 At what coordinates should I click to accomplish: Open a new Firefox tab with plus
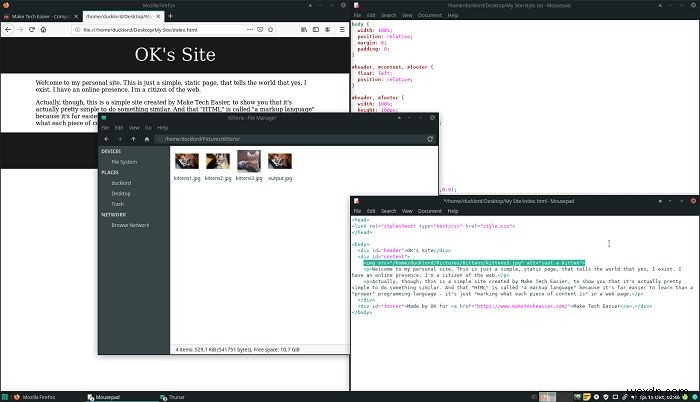pyautogui.click(x=170, y=16)
